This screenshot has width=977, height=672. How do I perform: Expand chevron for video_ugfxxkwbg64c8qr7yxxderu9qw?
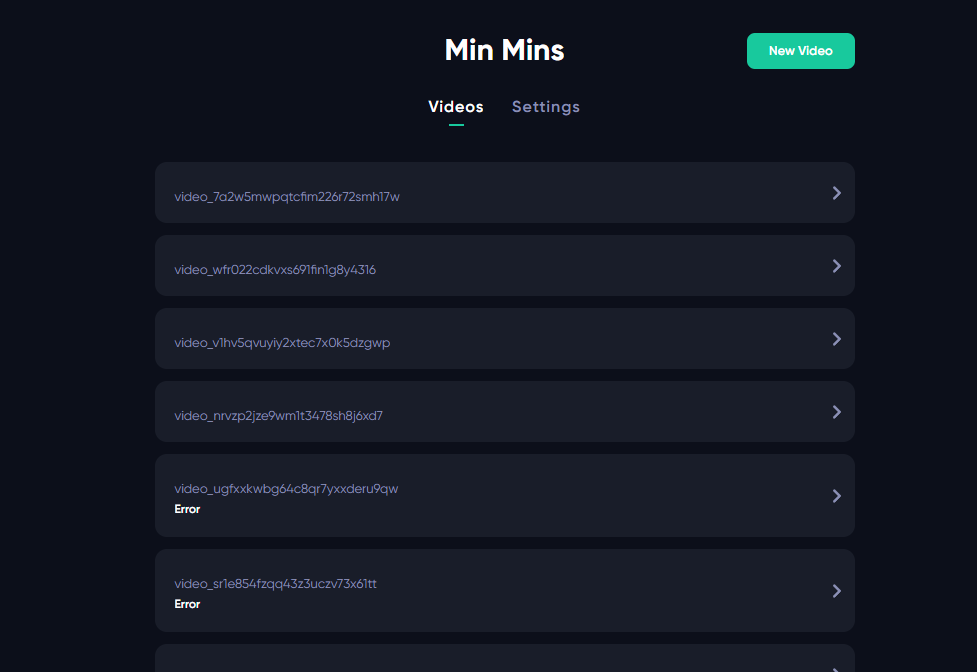click(x=837, y=496)
